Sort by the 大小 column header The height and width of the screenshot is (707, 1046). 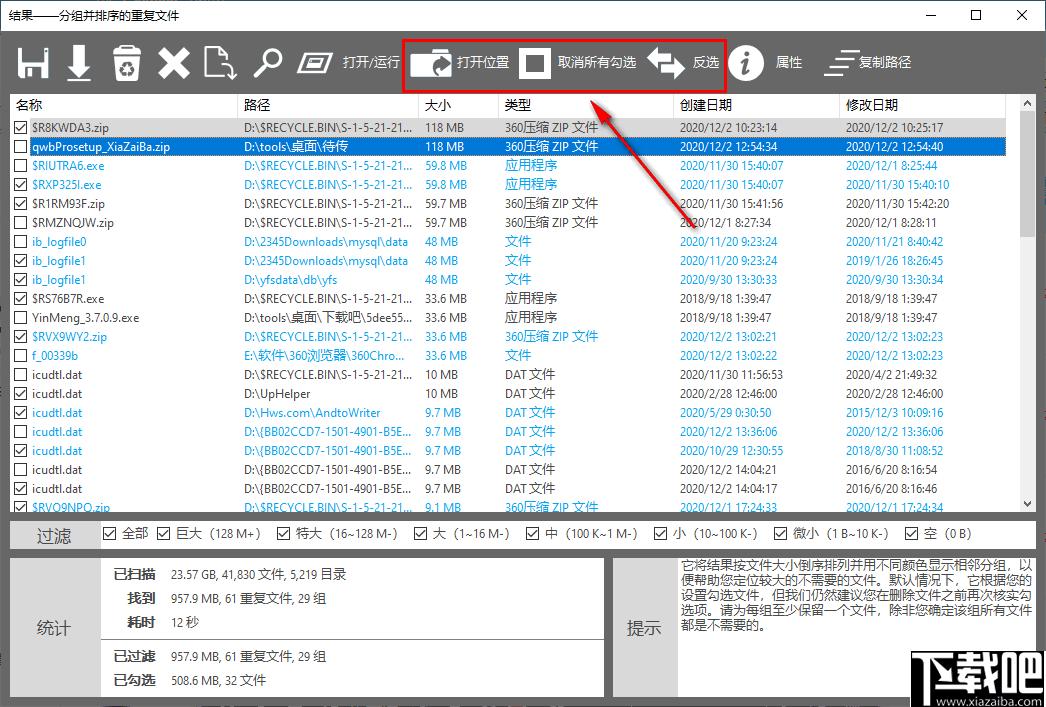[458, 105]
